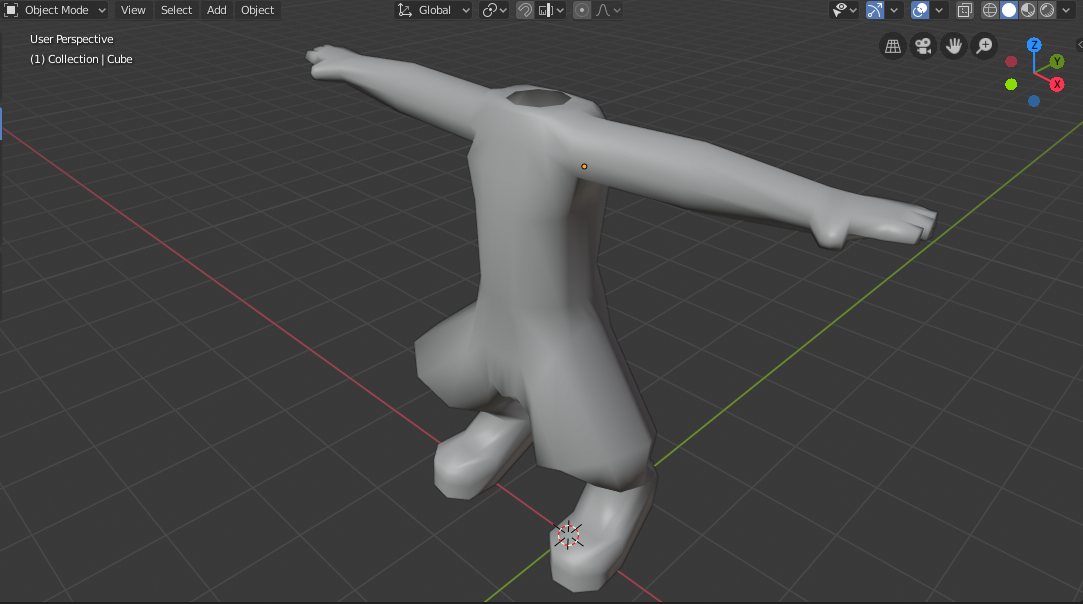The image size is (1083, 604).
Task: Toggle proportional editing
Action: [582, 10]
